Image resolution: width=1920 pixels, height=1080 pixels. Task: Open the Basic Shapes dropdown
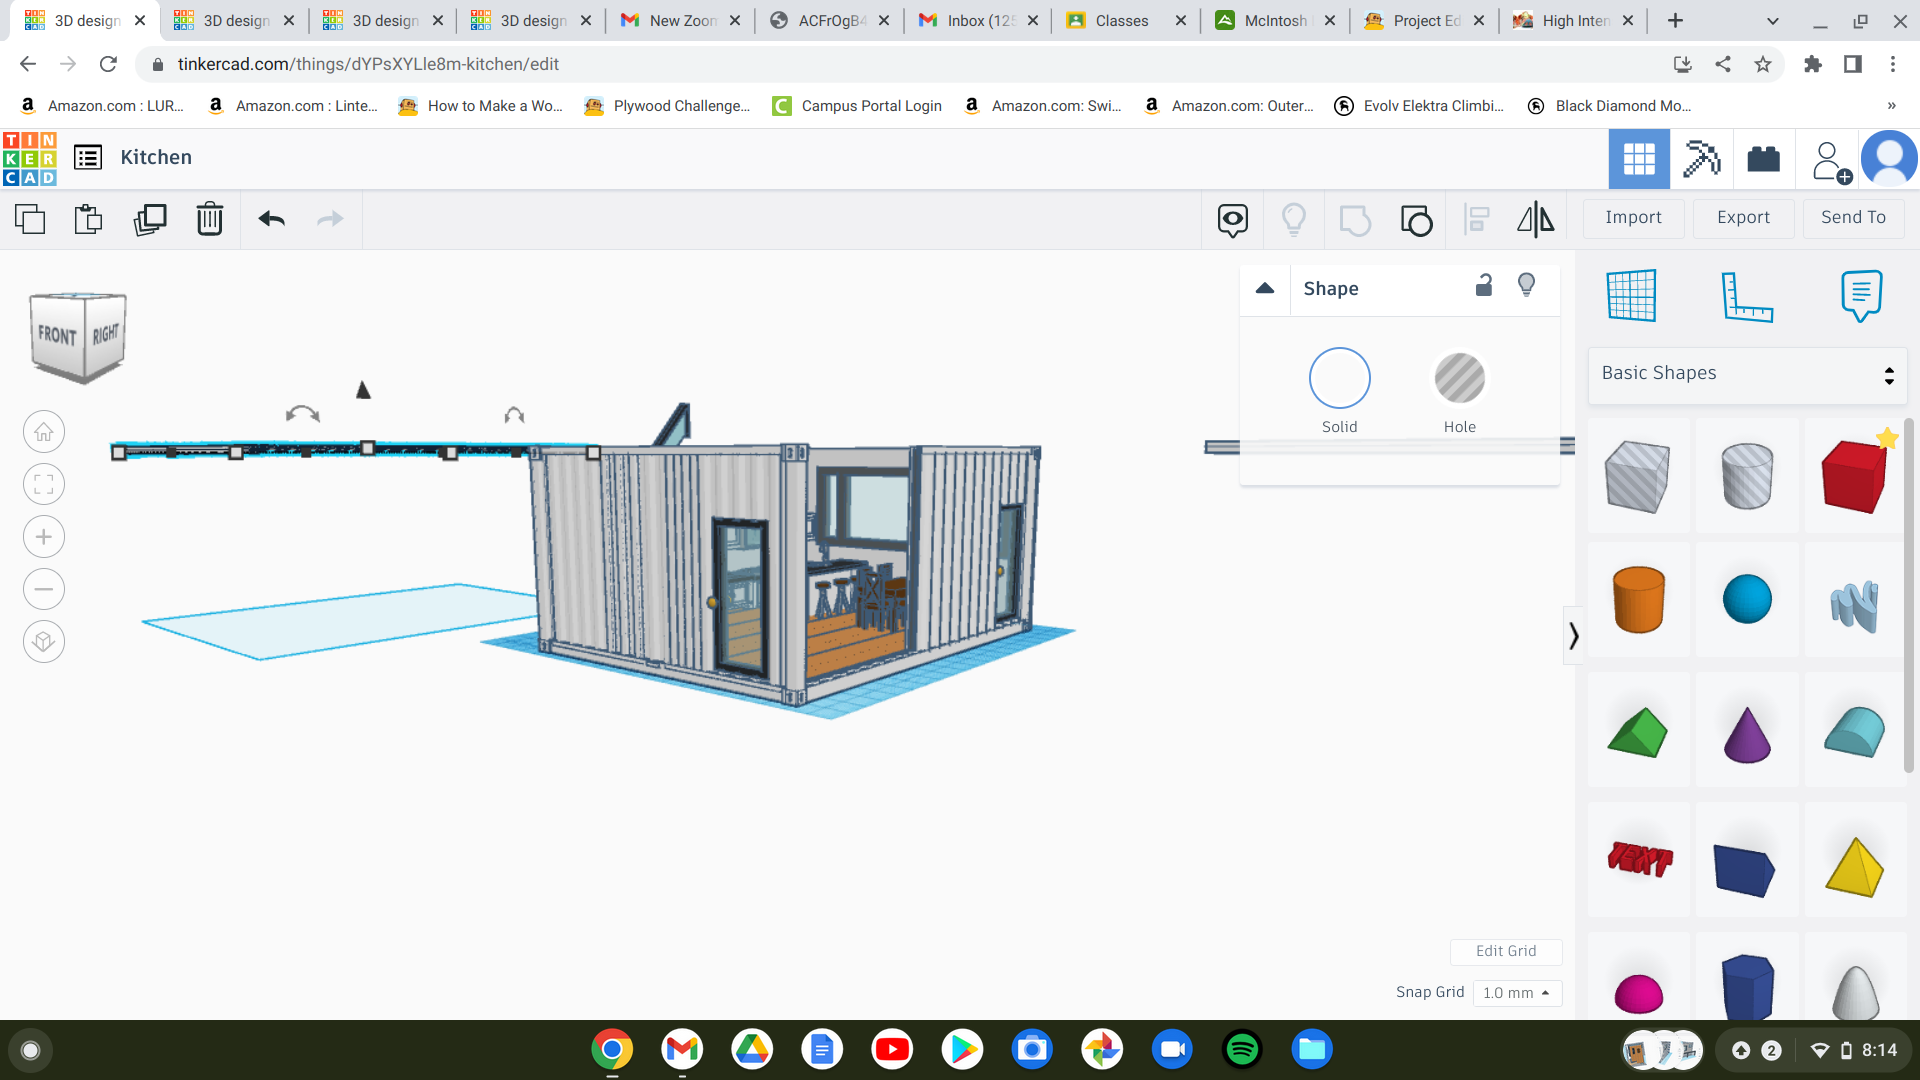1747,374
